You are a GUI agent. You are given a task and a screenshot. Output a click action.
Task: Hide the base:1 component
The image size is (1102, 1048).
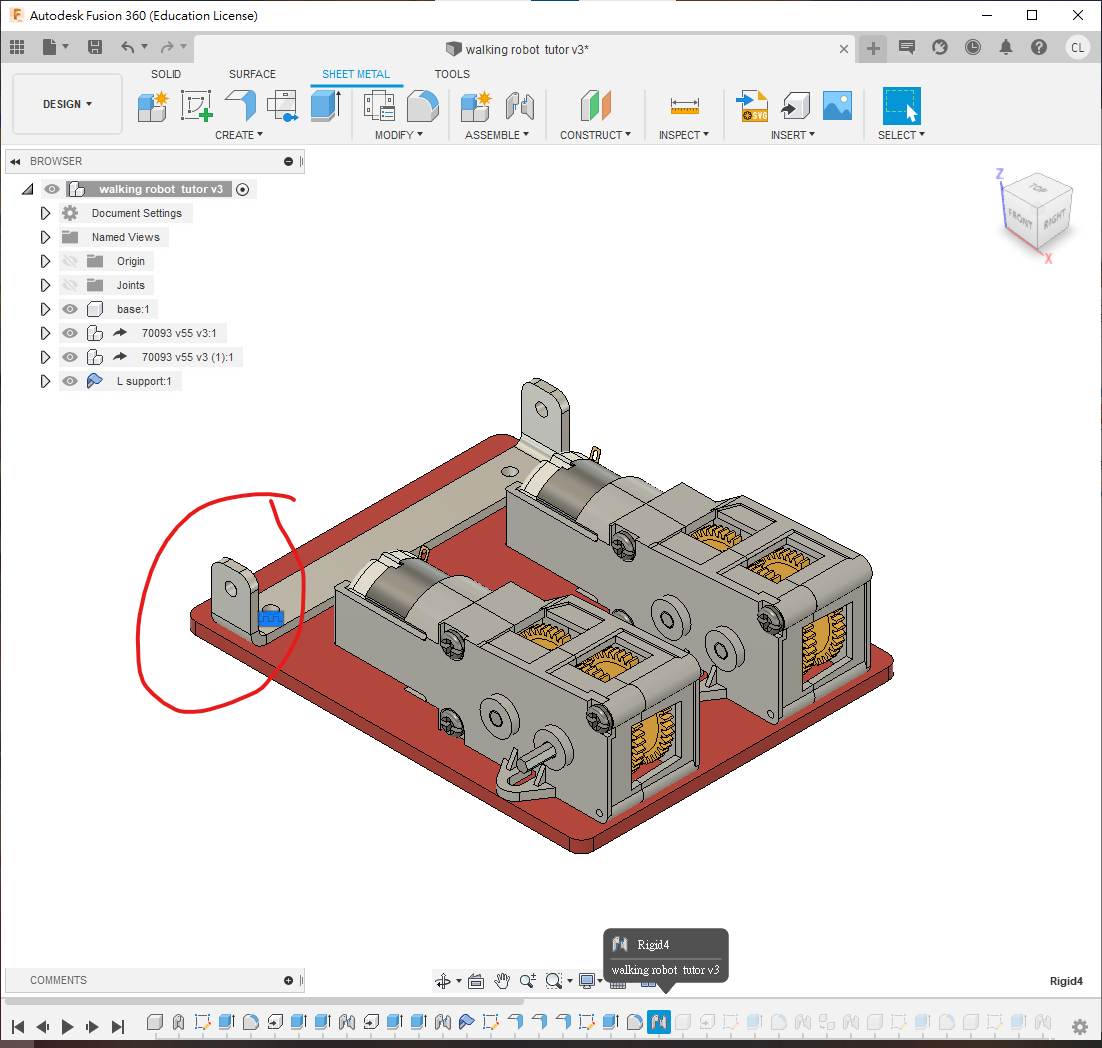70,309
